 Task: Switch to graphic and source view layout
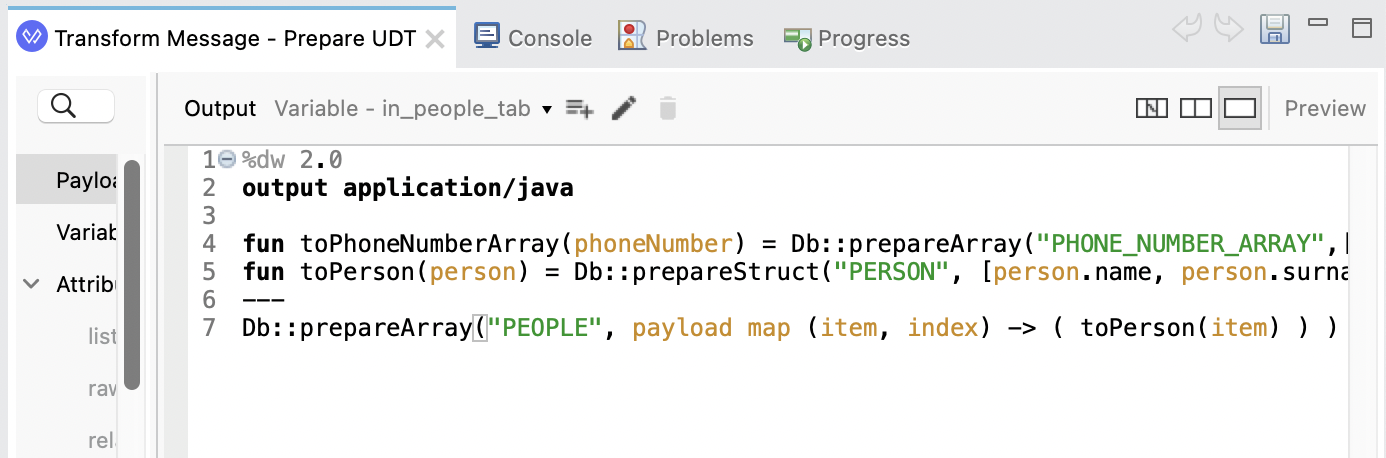(x=1152, y=108)
